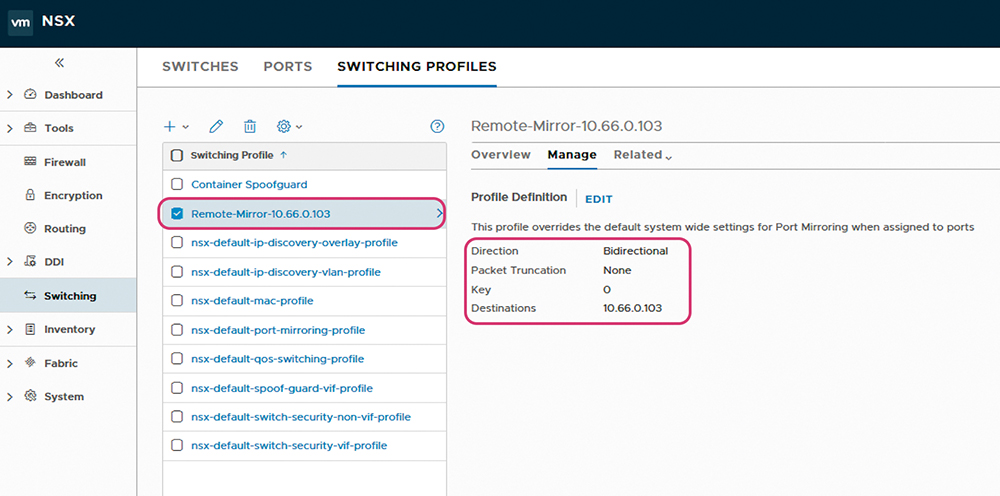
Task: Expand the Dashboard menu chevron
Action: tap(10, 95)
